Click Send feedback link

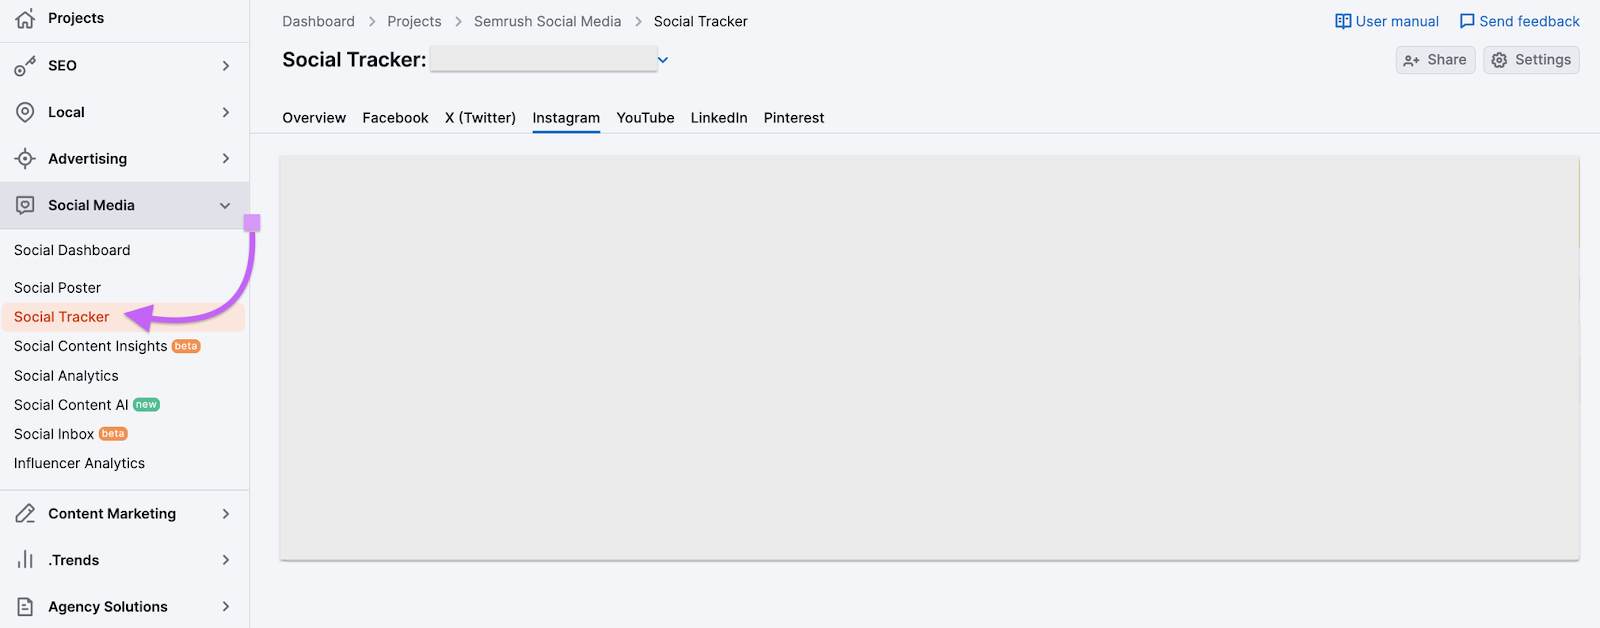(1520, 21)
